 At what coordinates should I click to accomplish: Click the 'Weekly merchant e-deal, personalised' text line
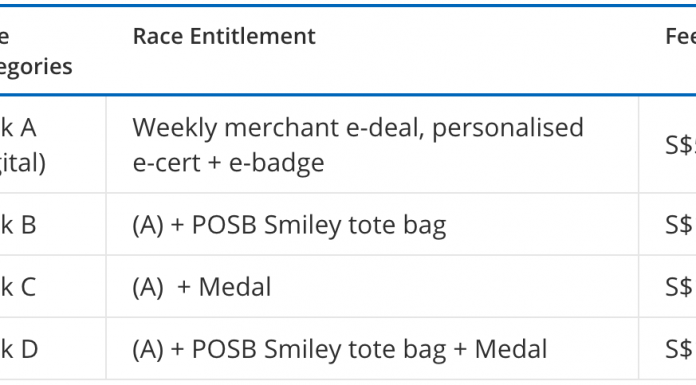[x=358, y=128]
